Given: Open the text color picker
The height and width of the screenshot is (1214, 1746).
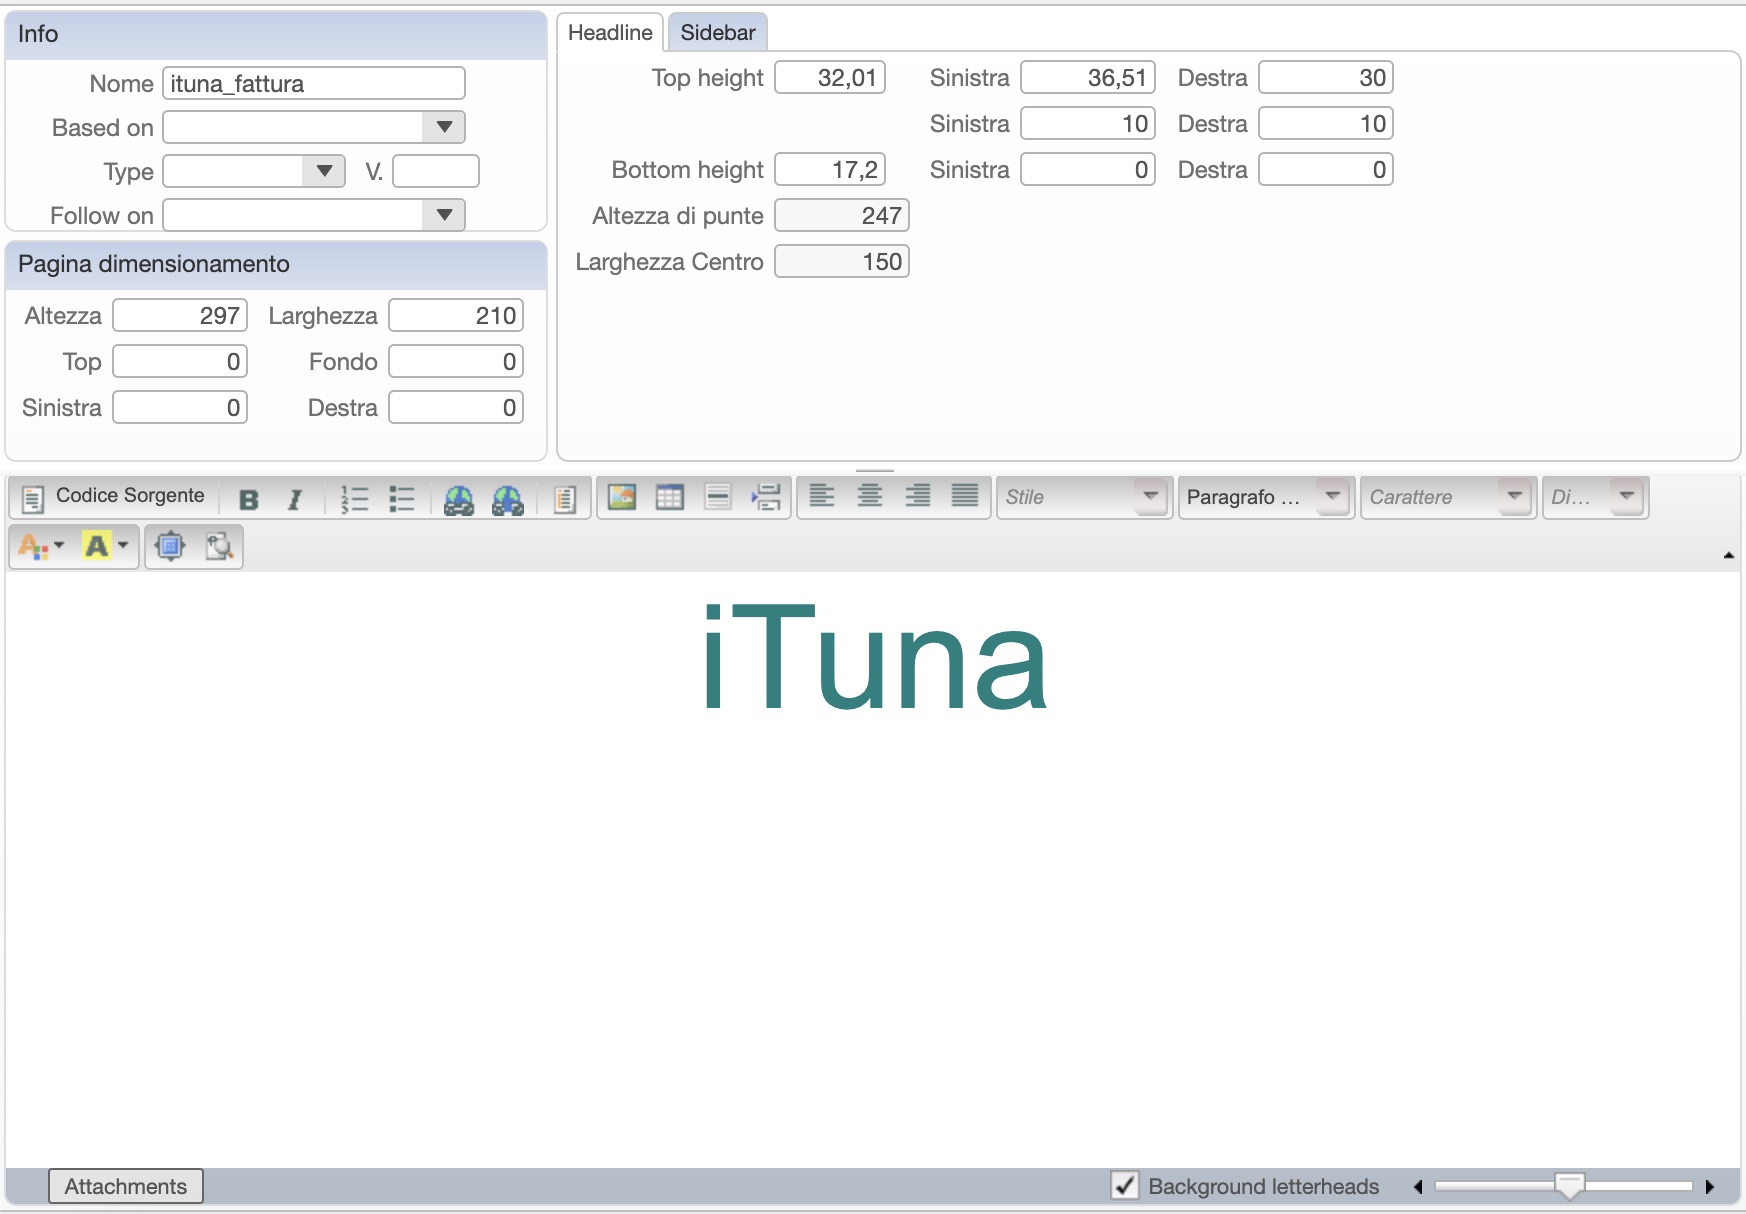Looking at the screenshot, I should [41, 546].
